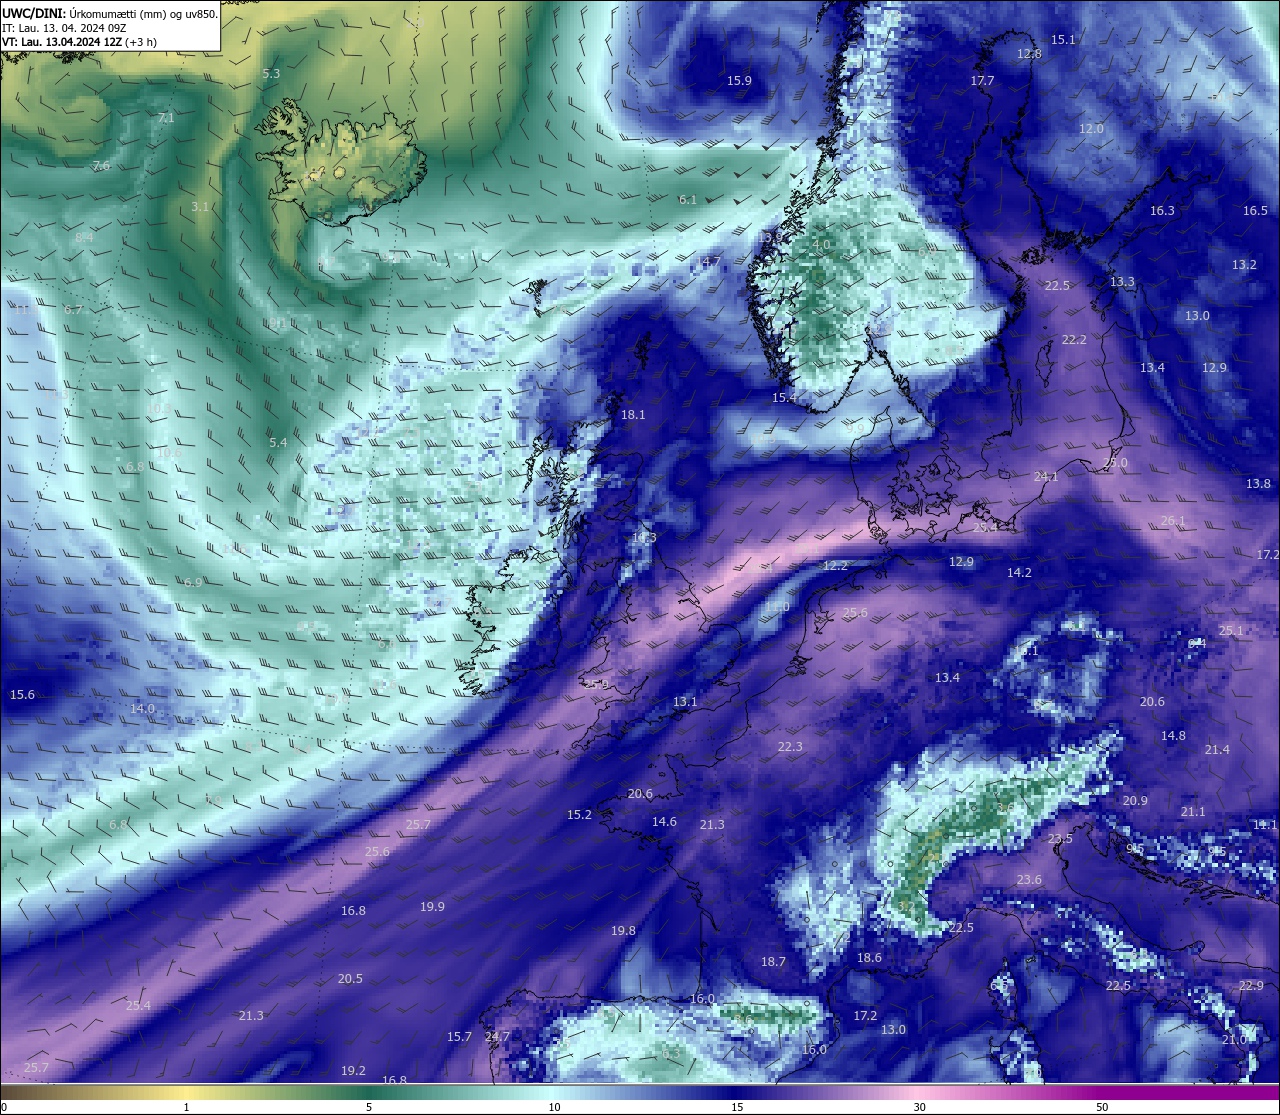
Task: Click the 15.1 value at top right
Action: tap(1063, 40)
